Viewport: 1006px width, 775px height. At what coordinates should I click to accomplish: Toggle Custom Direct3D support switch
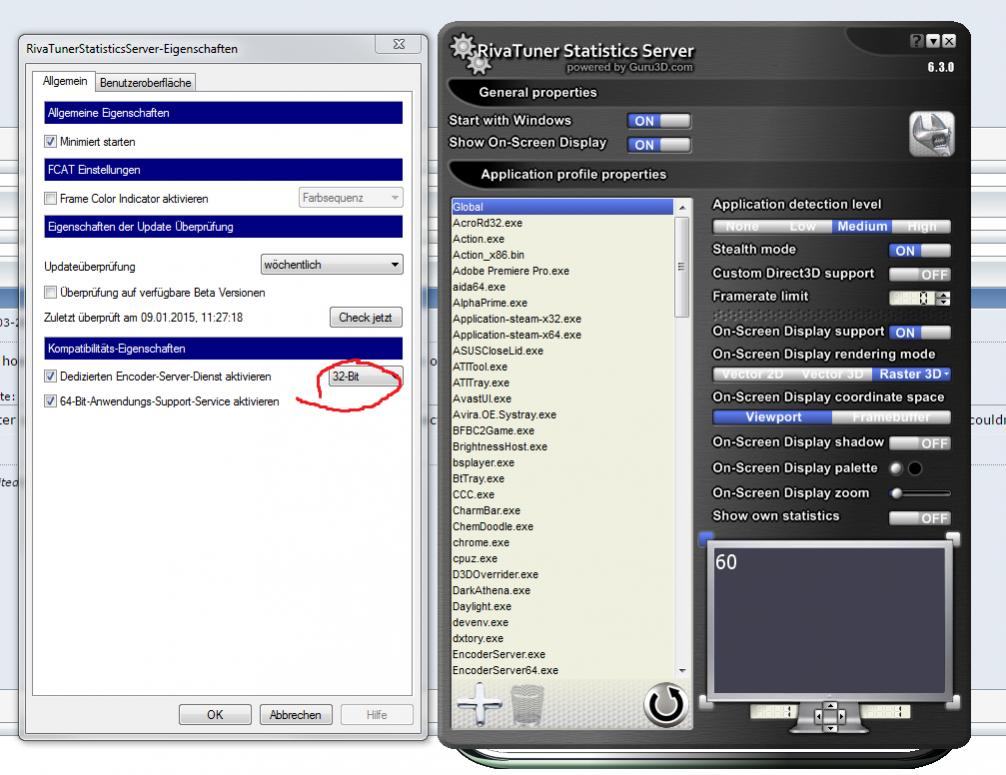[920, 274]
